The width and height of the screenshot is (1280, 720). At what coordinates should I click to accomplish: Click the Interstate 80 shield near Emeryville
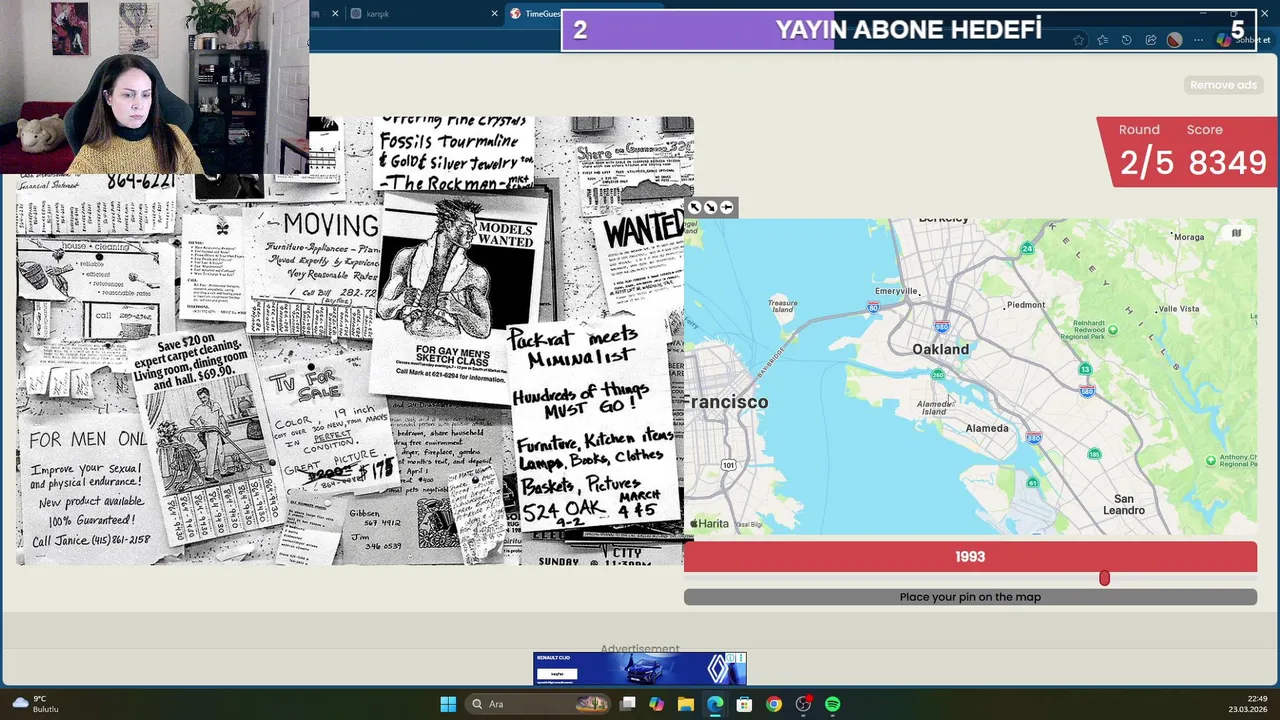[873, 308]
